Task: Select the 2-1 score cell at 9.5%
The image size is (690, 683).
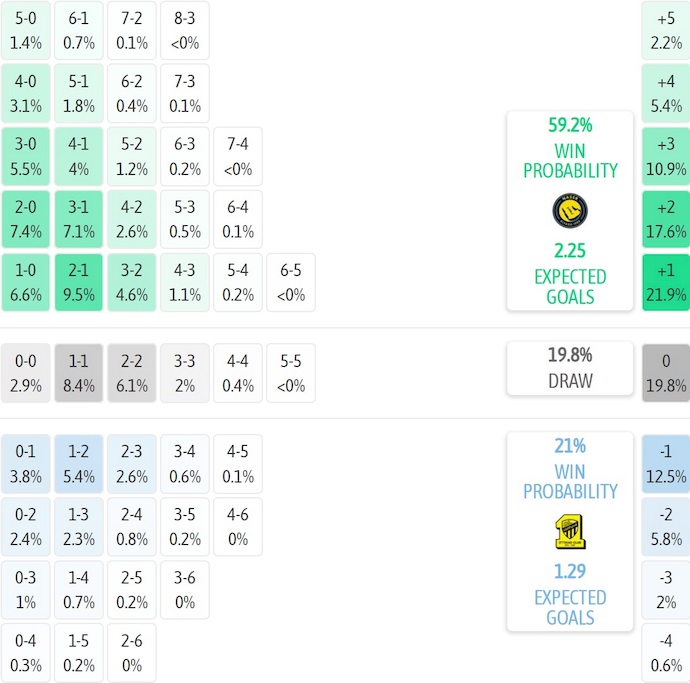Action: (79, 282)
